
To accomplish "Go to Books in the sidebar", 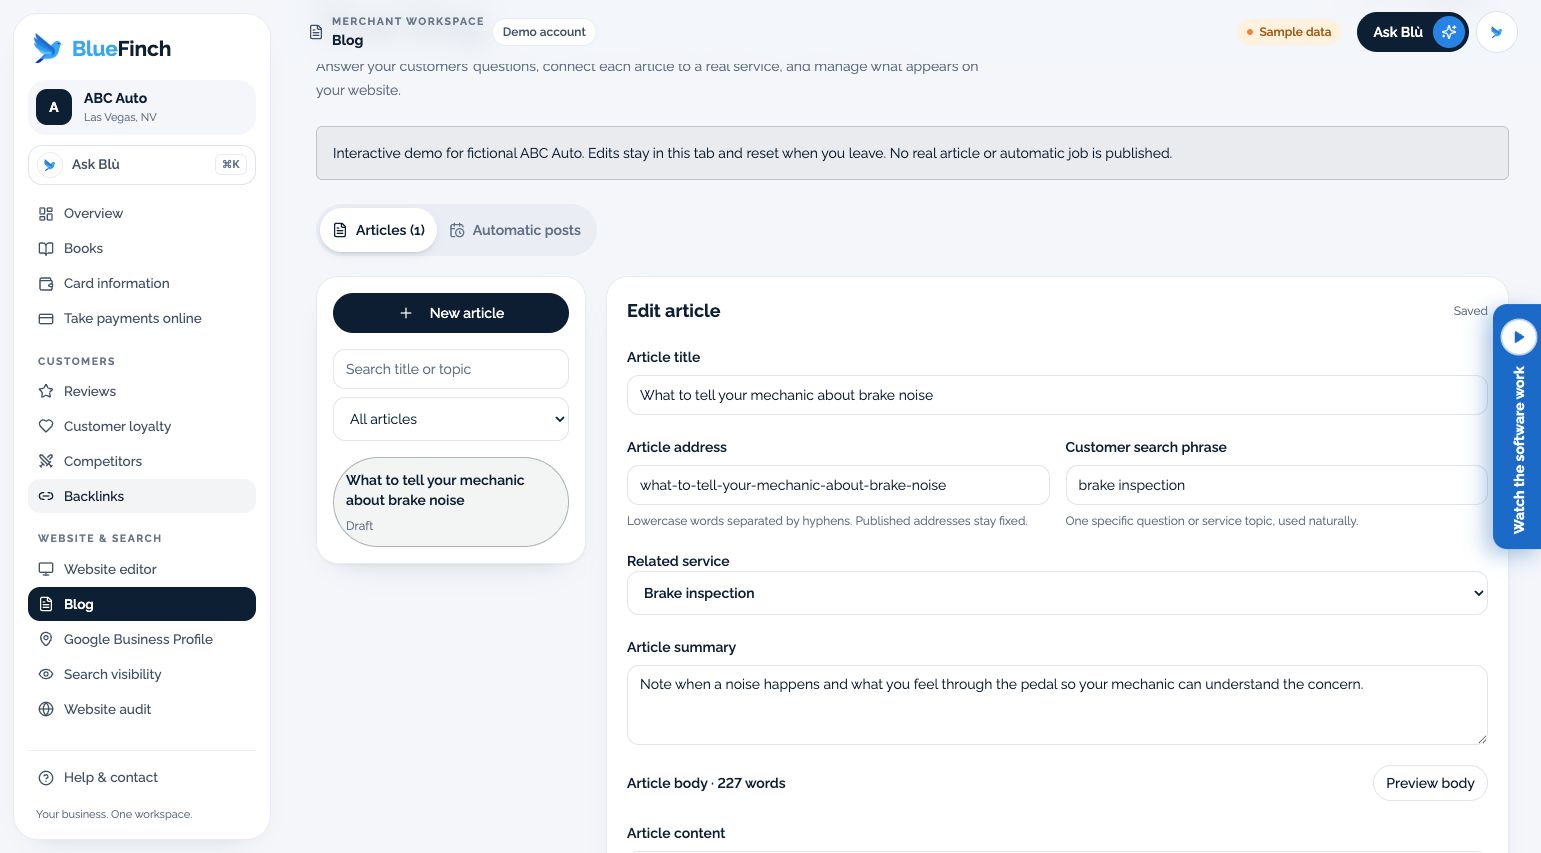I will click(142, 248).
